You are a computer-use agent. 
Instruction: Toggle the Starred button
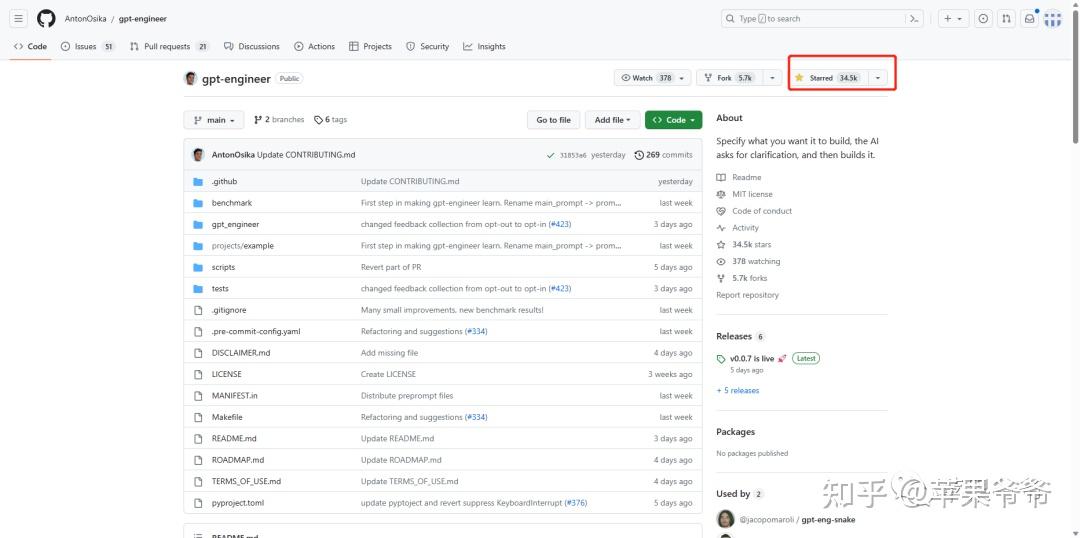[x=828, y=78]
